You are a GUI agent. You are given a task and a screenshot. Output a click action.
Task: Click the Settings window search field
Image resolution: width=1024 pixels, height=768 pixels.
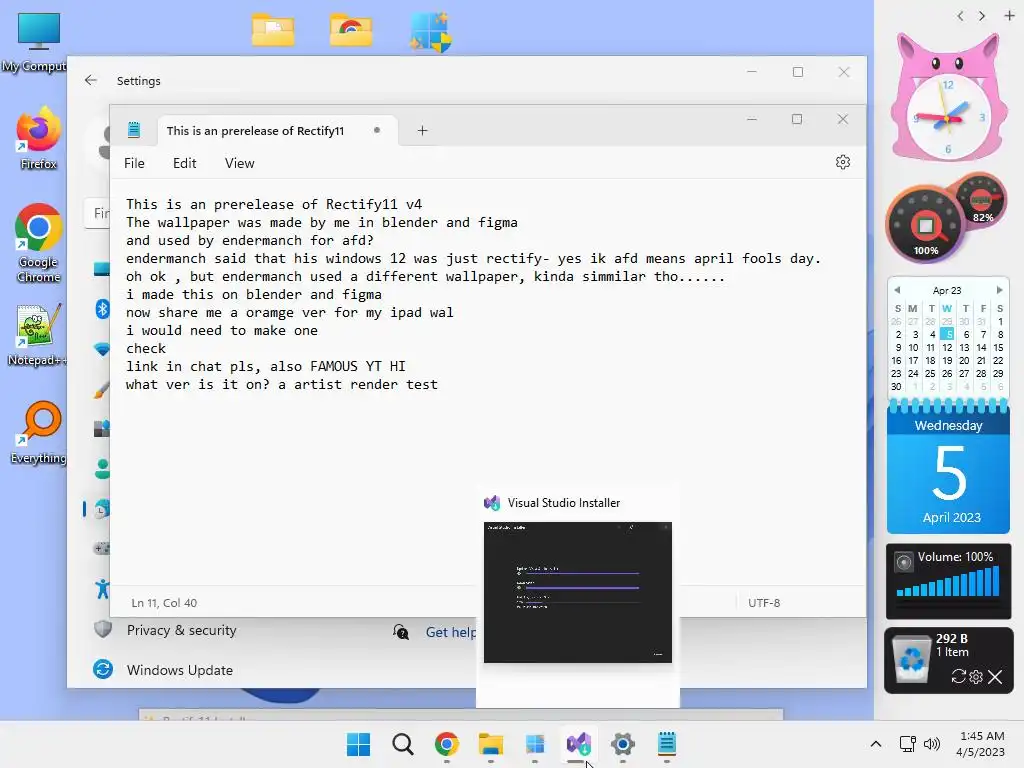97,213
